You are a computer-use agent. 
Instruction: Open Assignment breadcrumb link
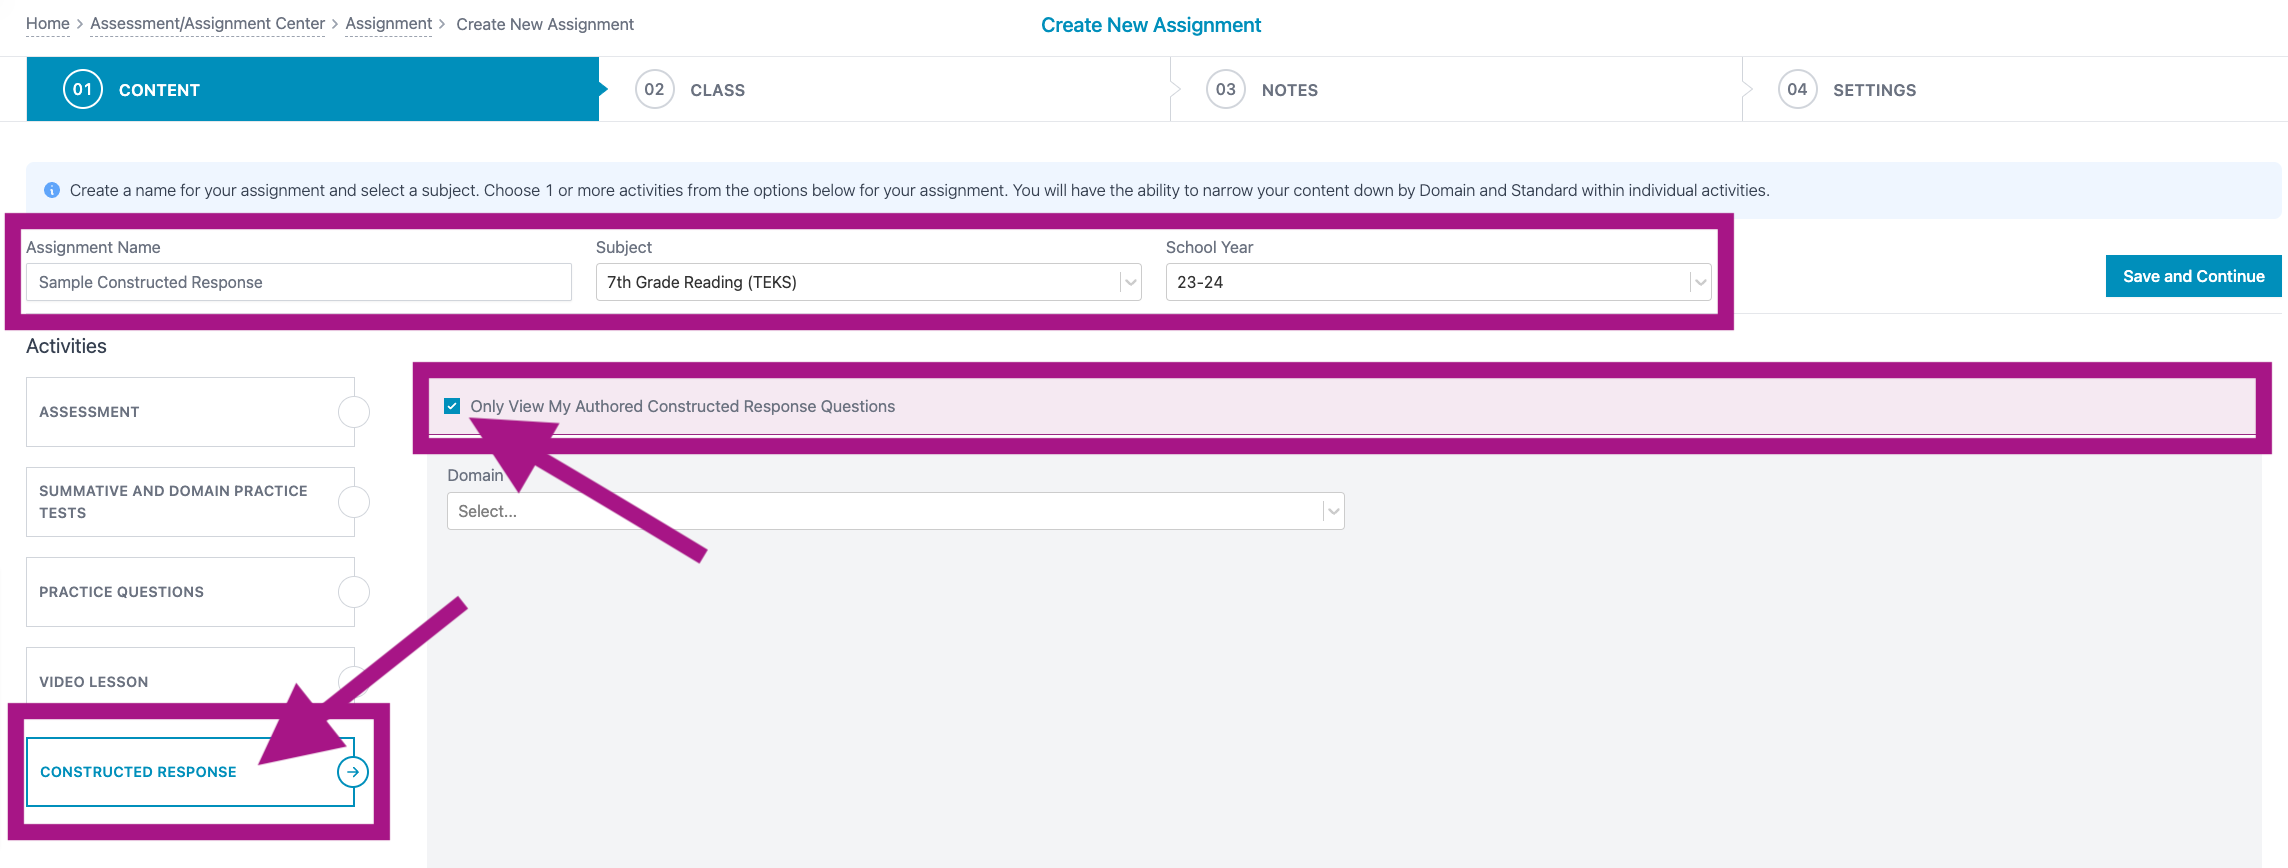(388, 24)
